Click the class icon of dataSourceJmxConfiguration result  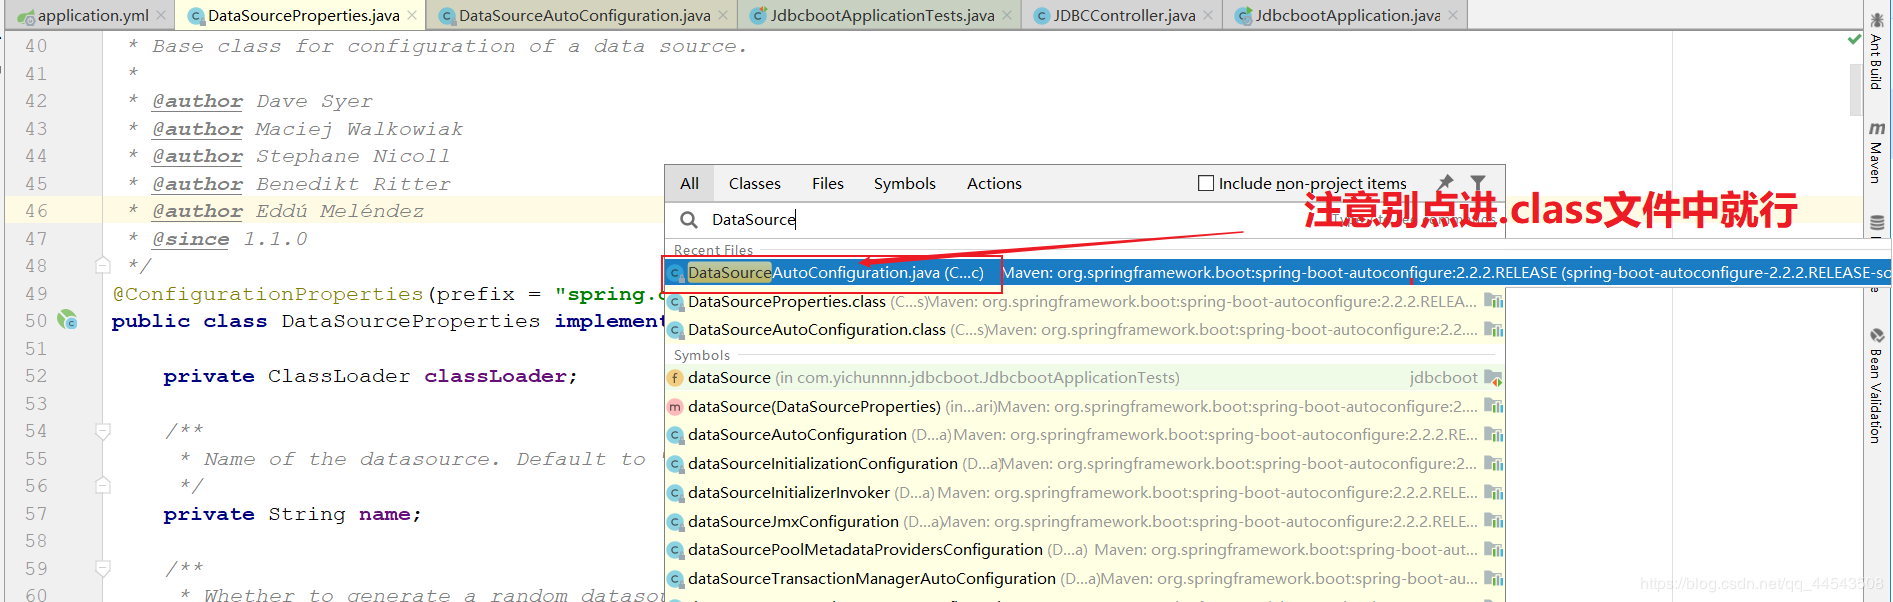(676, 522)
